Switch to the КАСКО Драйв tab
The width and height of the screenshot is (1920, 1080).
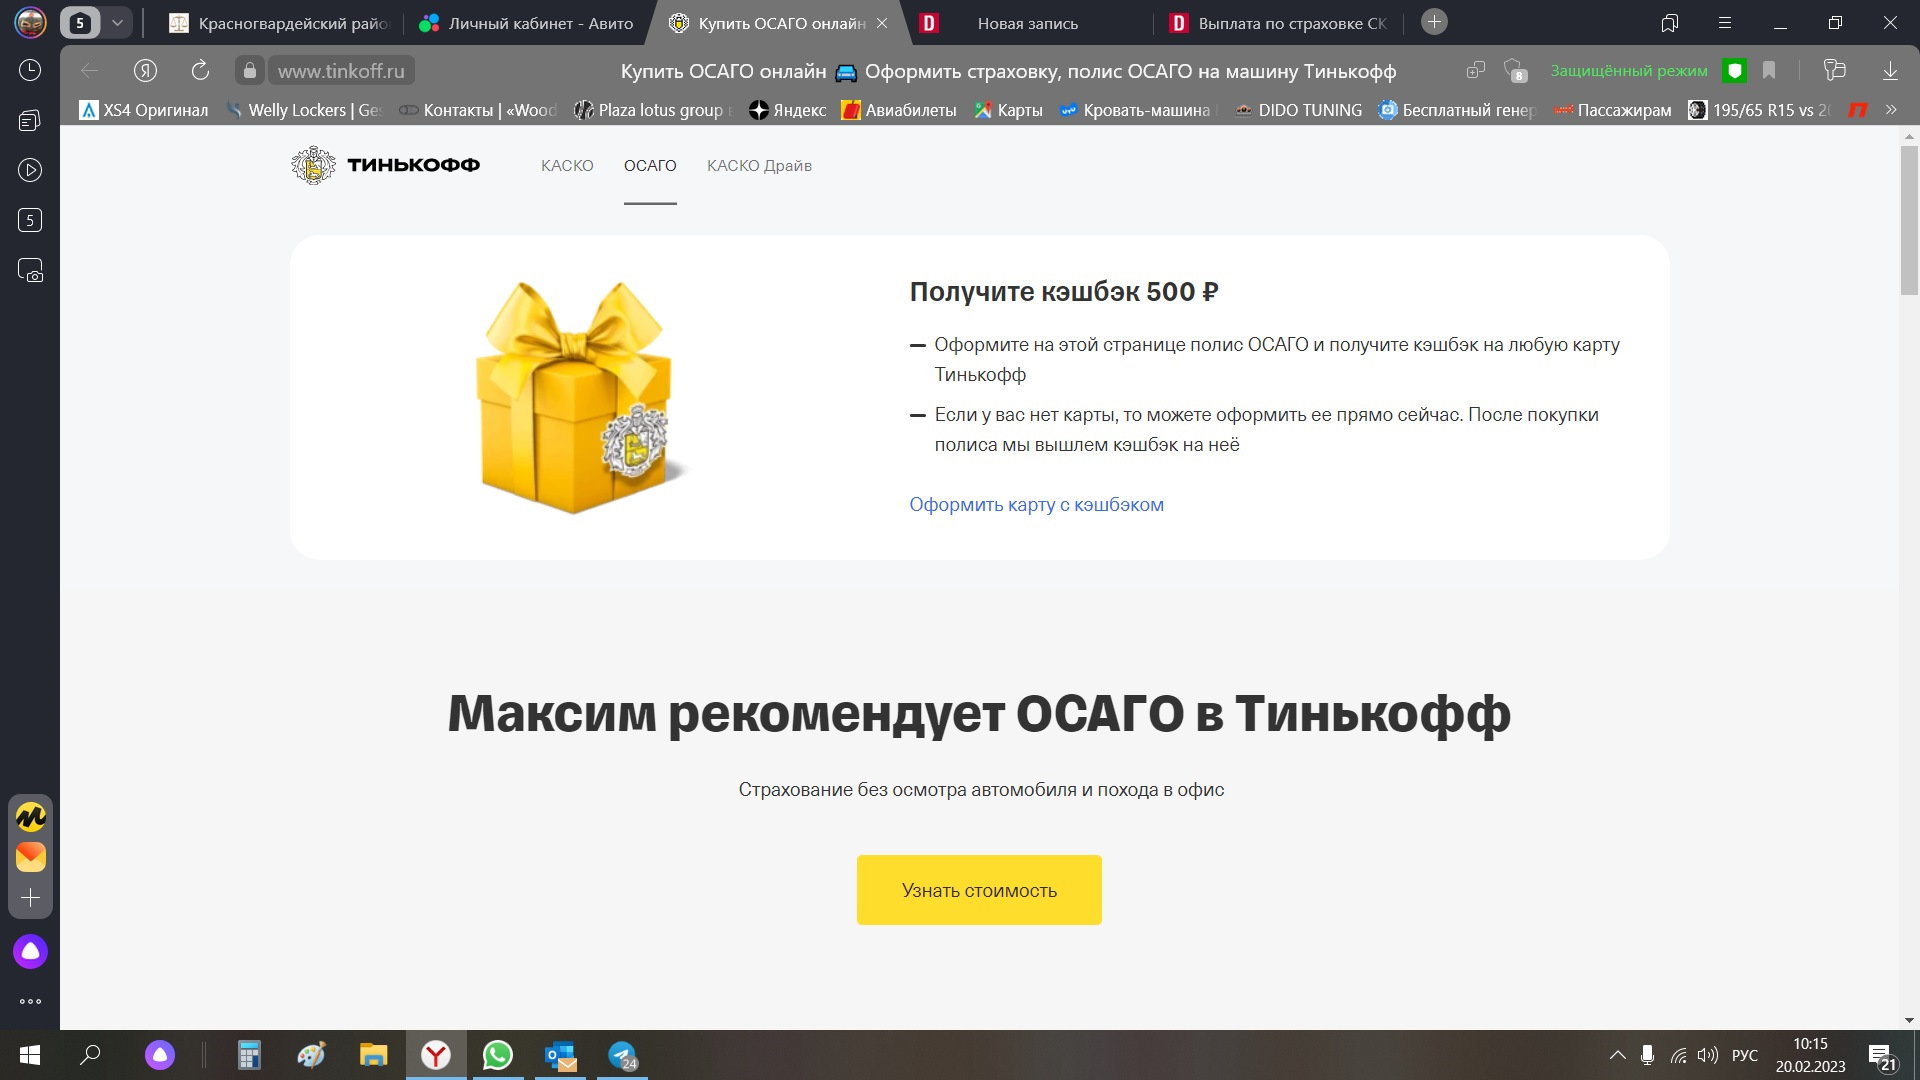click(759, 166)
